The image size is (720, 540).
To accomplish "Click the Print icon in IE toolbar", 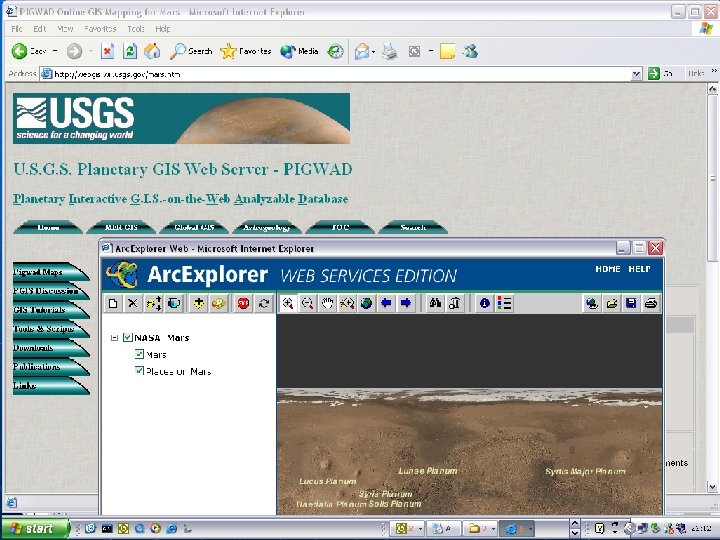I will 389,51.
